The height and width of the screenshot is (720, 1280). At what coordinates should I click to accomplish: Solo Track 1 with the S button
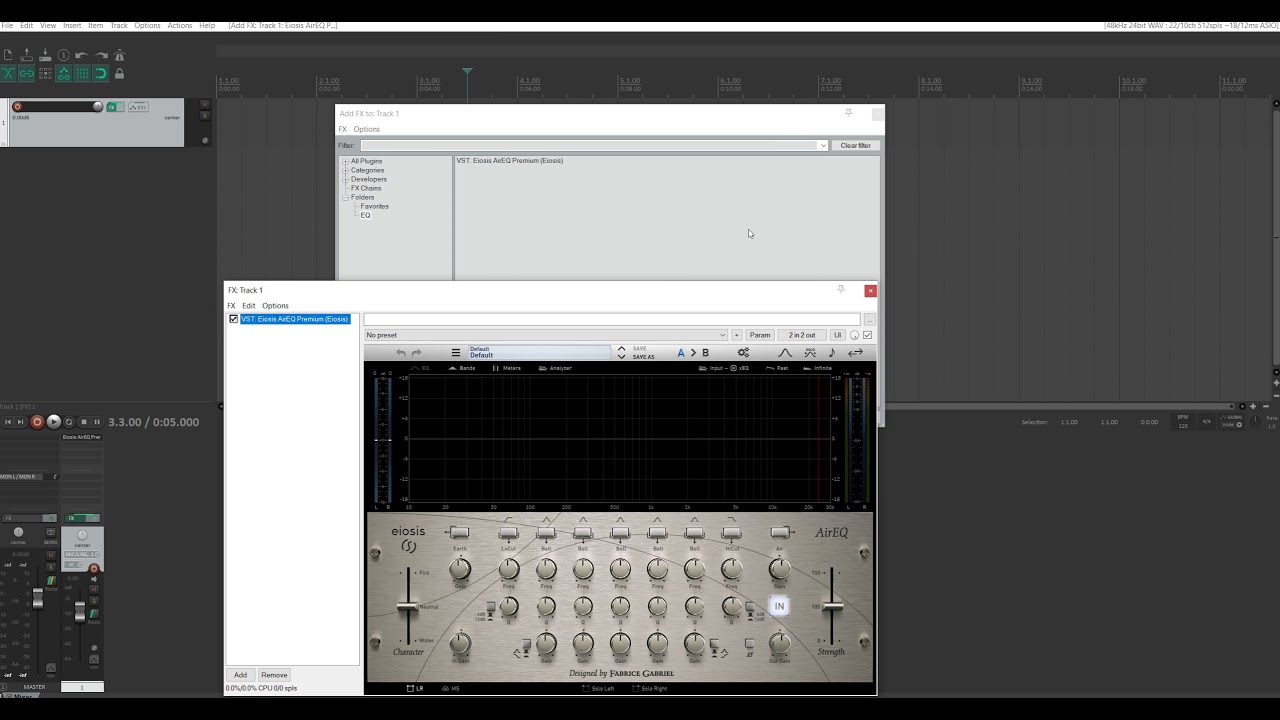pos(205,116)
